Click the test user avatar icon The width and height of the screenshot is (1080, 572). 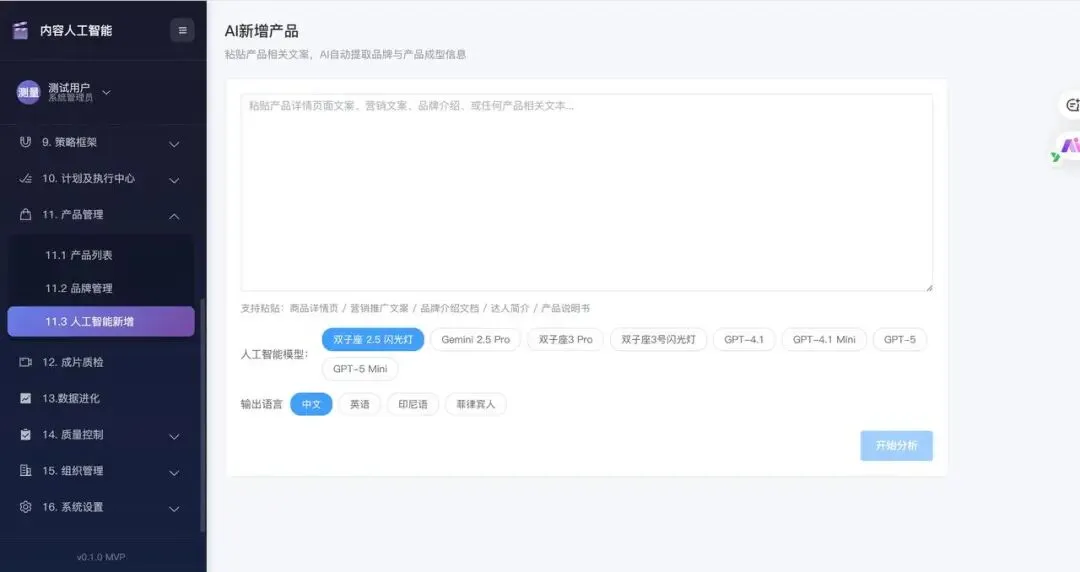28,92
